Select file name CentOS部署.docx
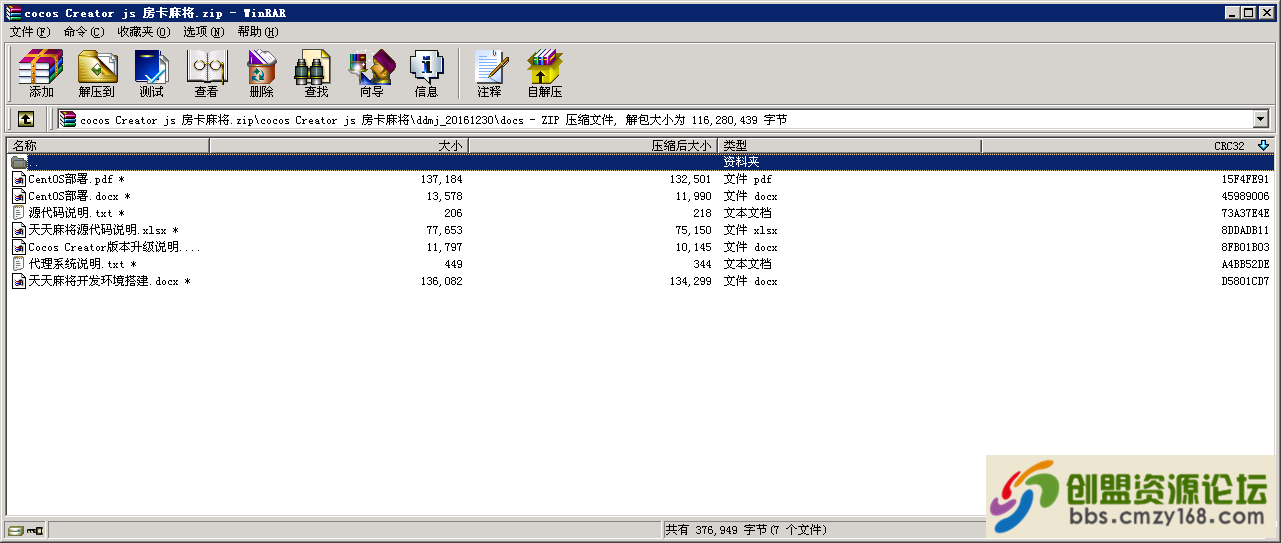This screenshot has width=1281, height=543. [80, 196]
